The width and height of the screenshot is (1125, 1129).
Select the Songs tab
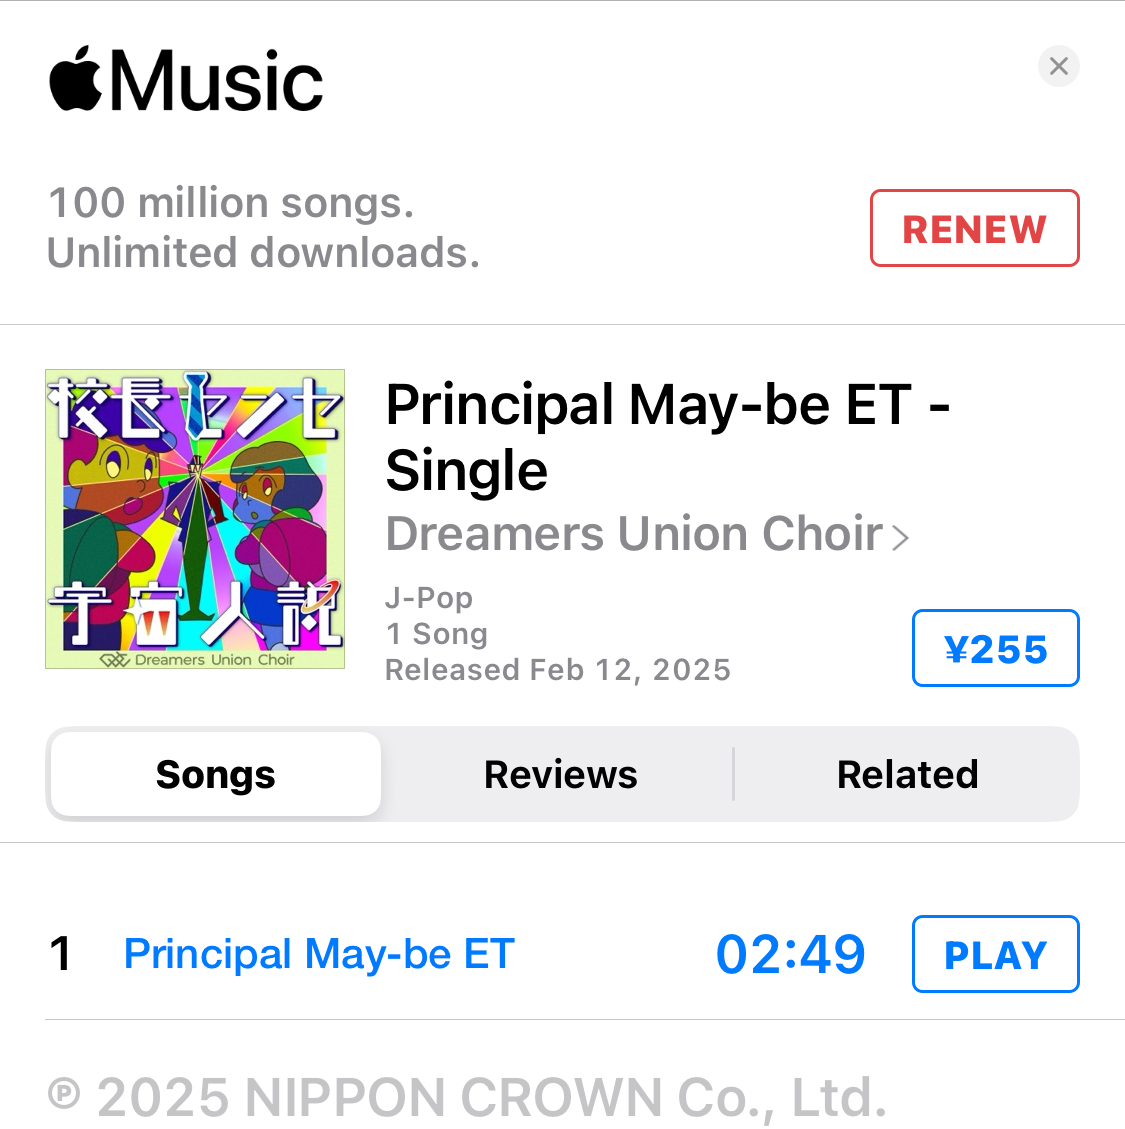tap(215, 774)
